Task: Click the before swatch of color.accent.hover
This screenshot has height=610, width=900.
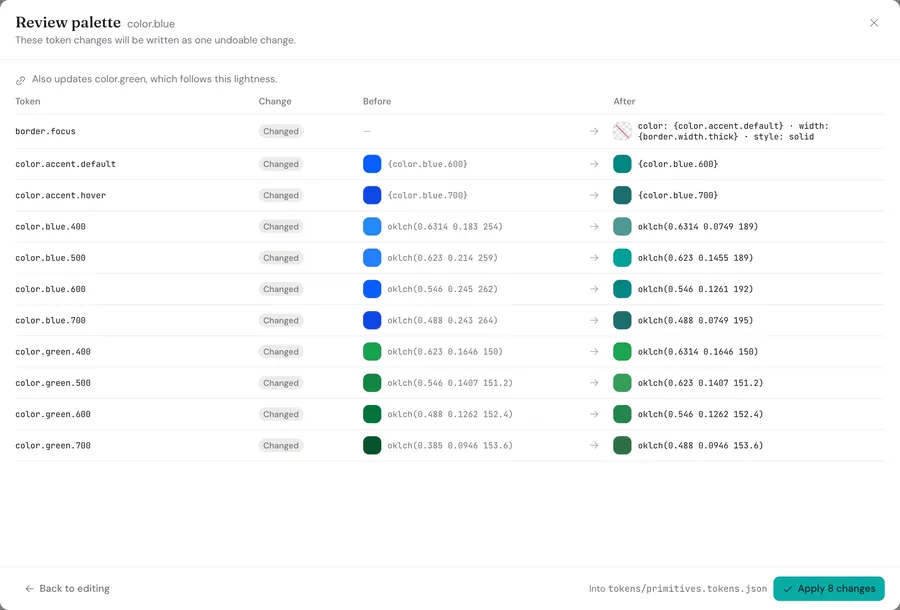Action: pyautogui.click(x=372, y=195)
